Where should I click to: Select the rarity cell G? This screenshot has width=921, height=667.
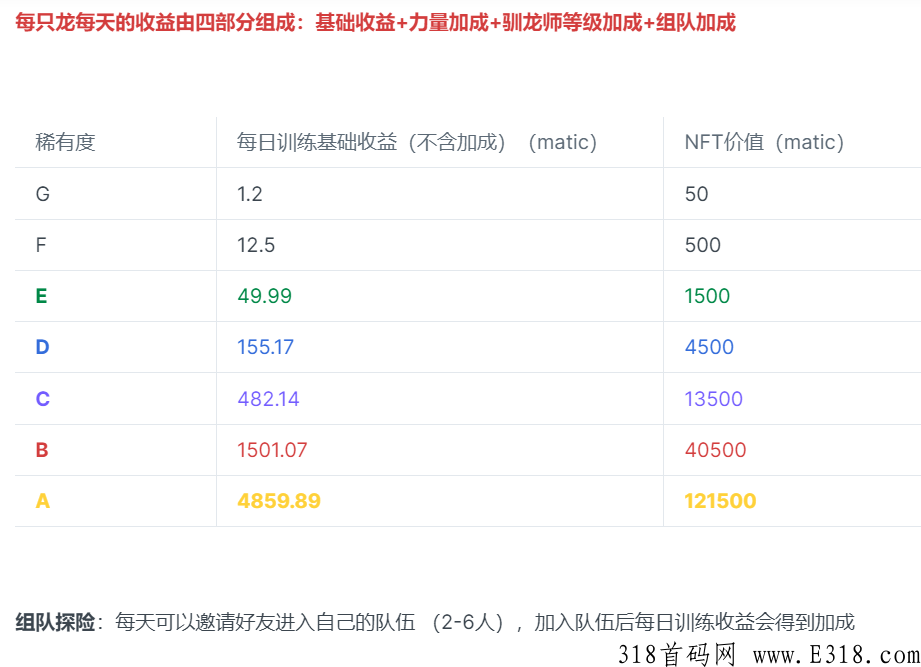point(43,194)
